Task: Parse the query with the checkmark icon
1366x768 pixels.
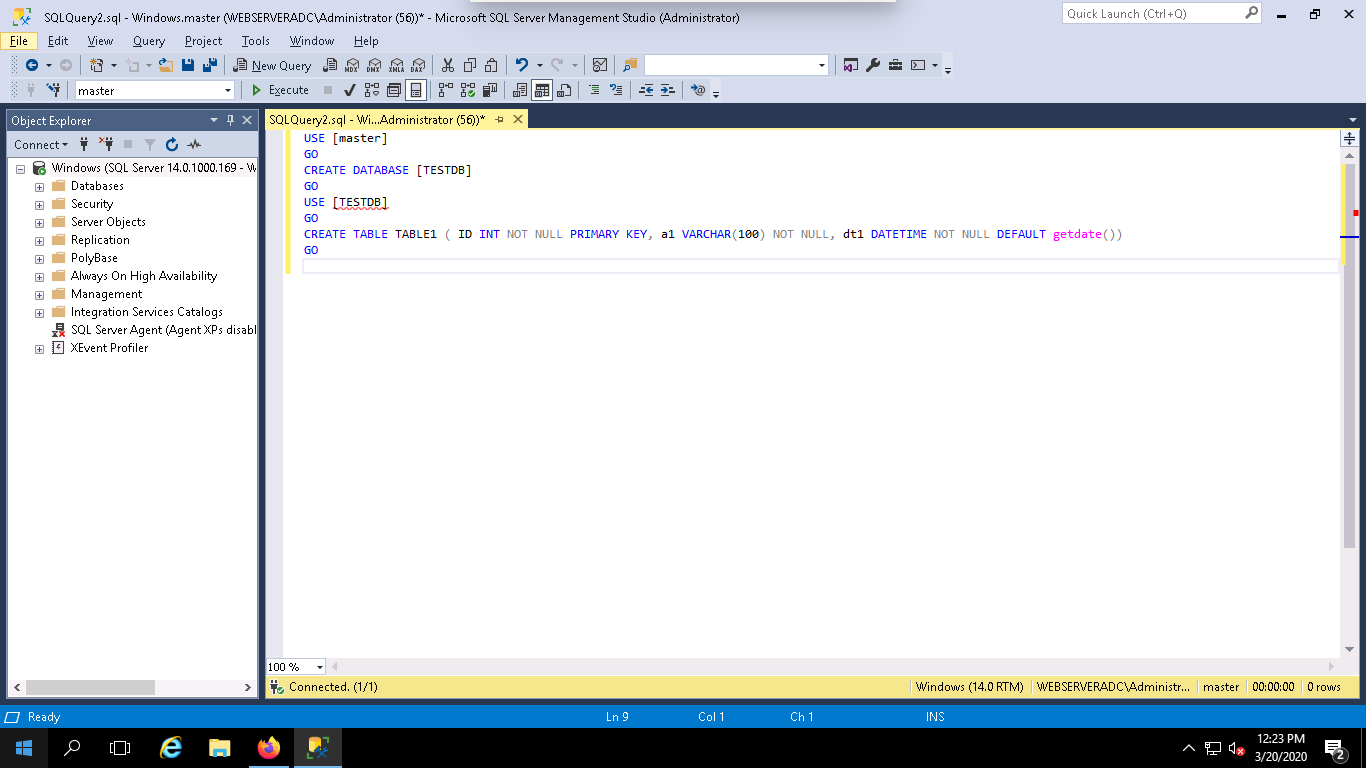Action: [x=350, y=90]
